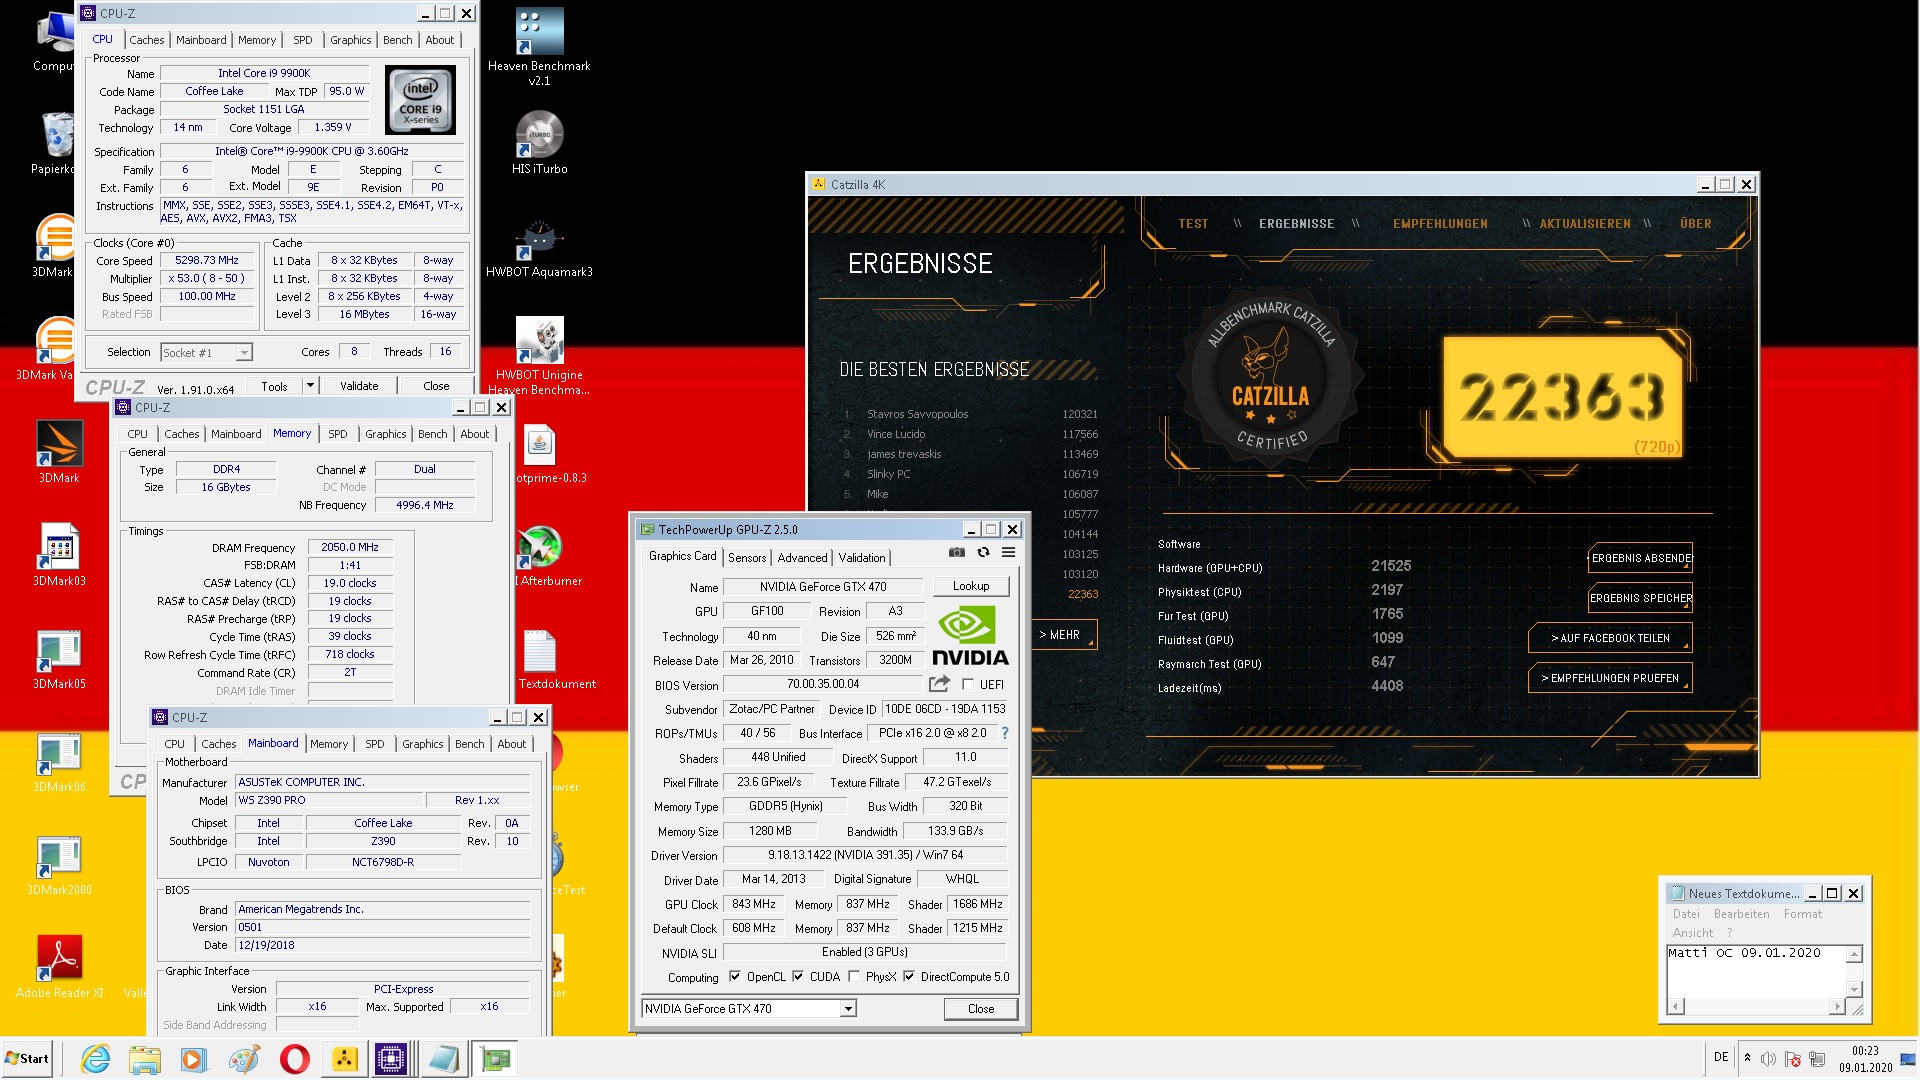Click EMPFEHLUNGEN PRUEFEN button in Catzilla

1610,678
